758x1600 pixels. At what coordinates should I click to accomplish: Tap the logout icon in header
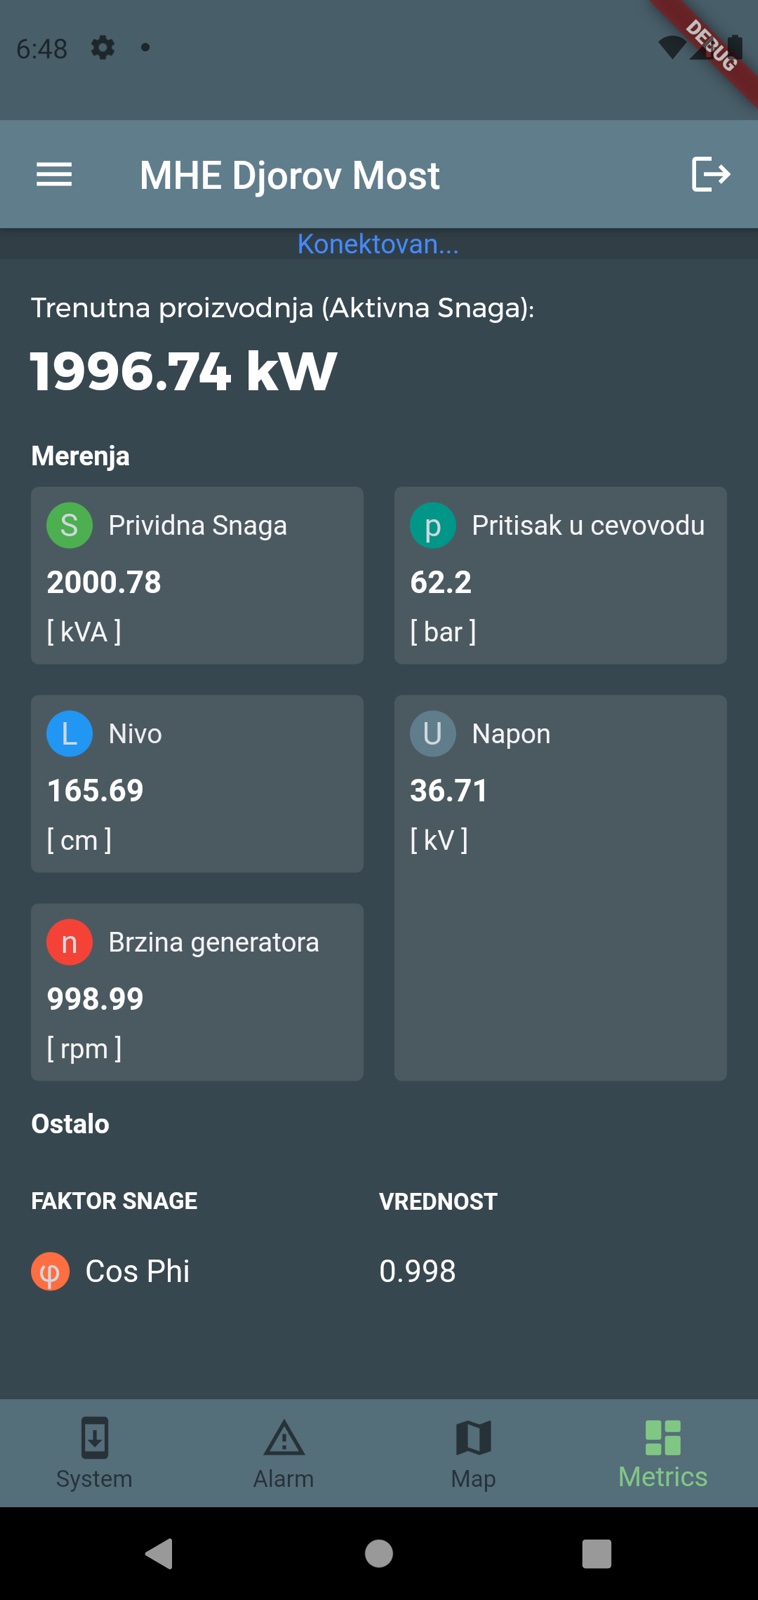(x=710, y=175)
